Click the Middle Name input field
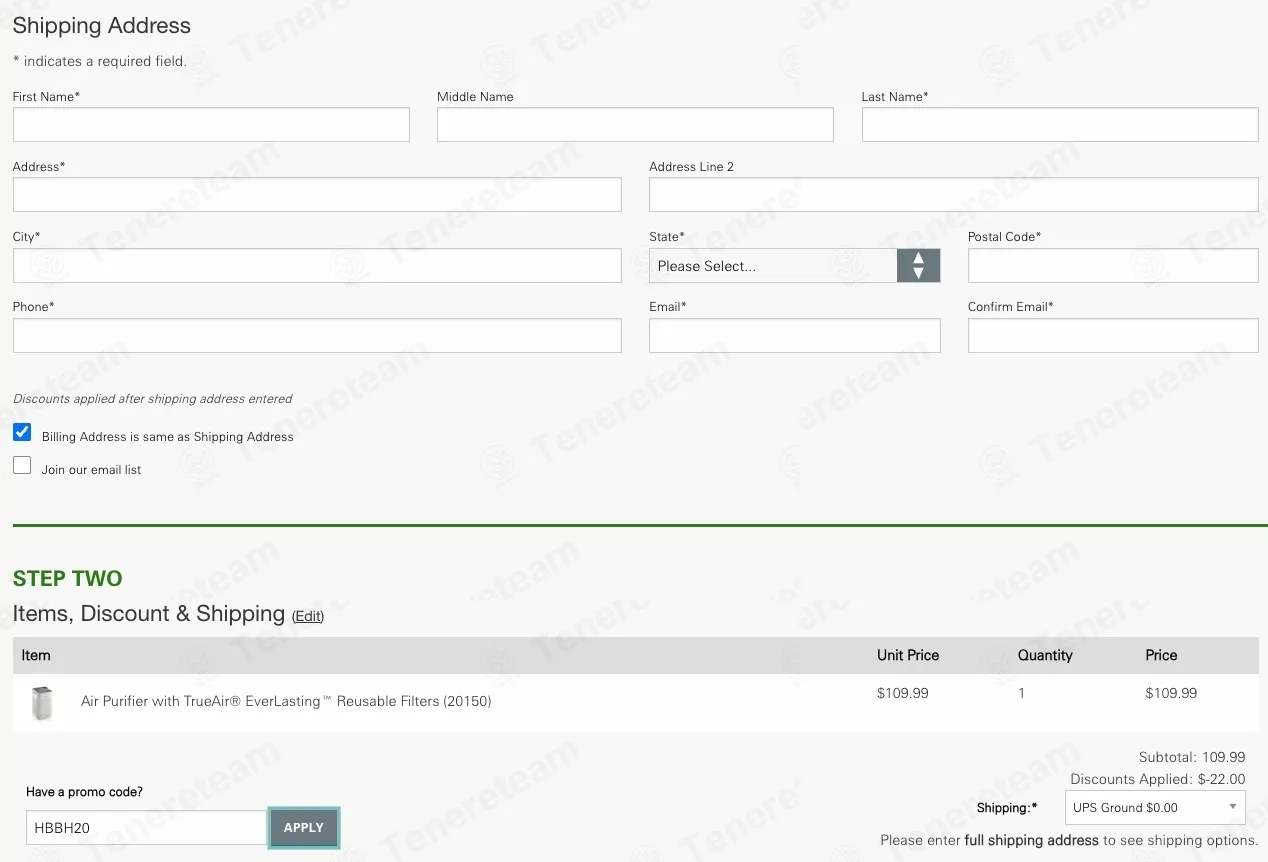1268x862 pixels. [635, 124]
